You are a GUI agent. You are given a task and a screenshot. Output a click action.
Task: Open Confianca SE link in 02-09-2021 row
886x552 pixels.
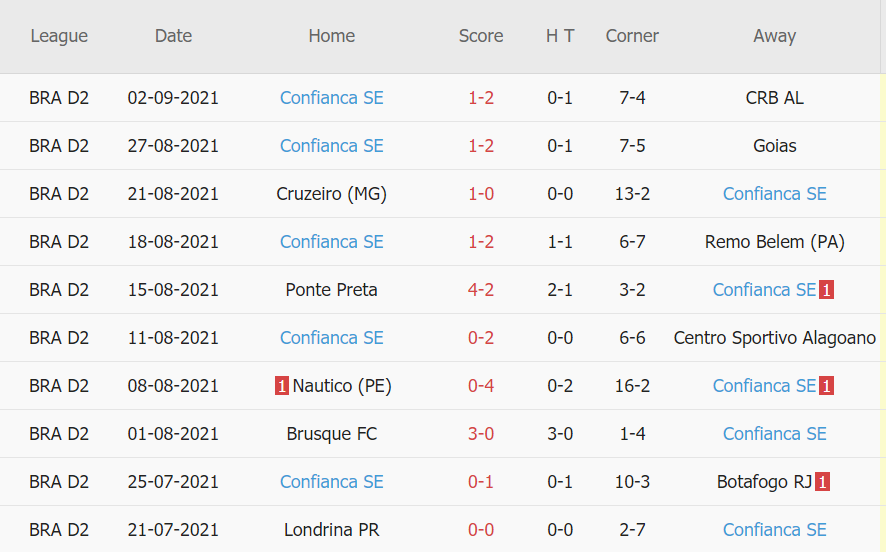pos(332,98)
